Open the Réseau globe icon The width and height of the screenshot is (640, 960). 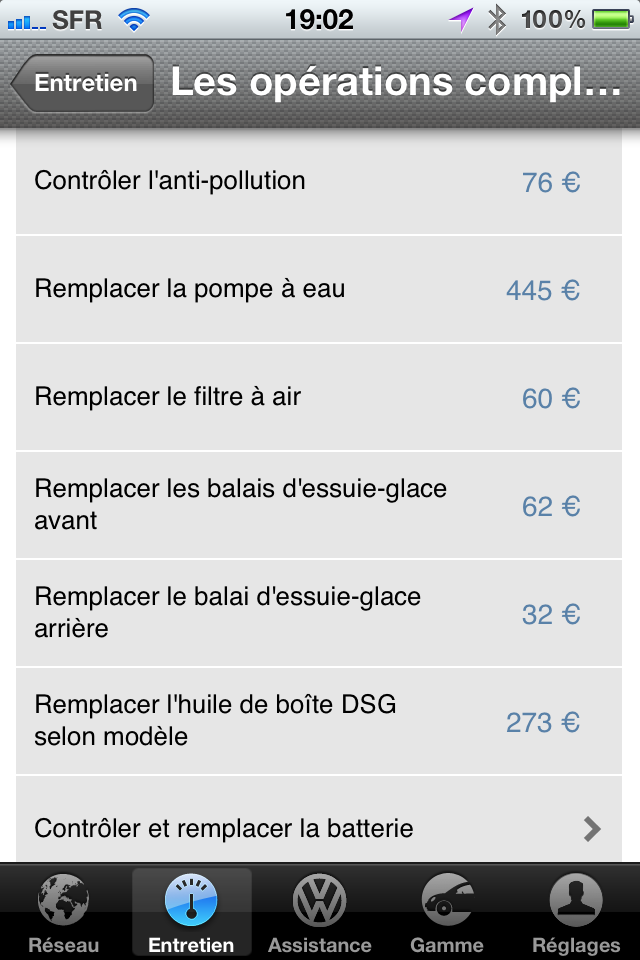click(63, 900)
